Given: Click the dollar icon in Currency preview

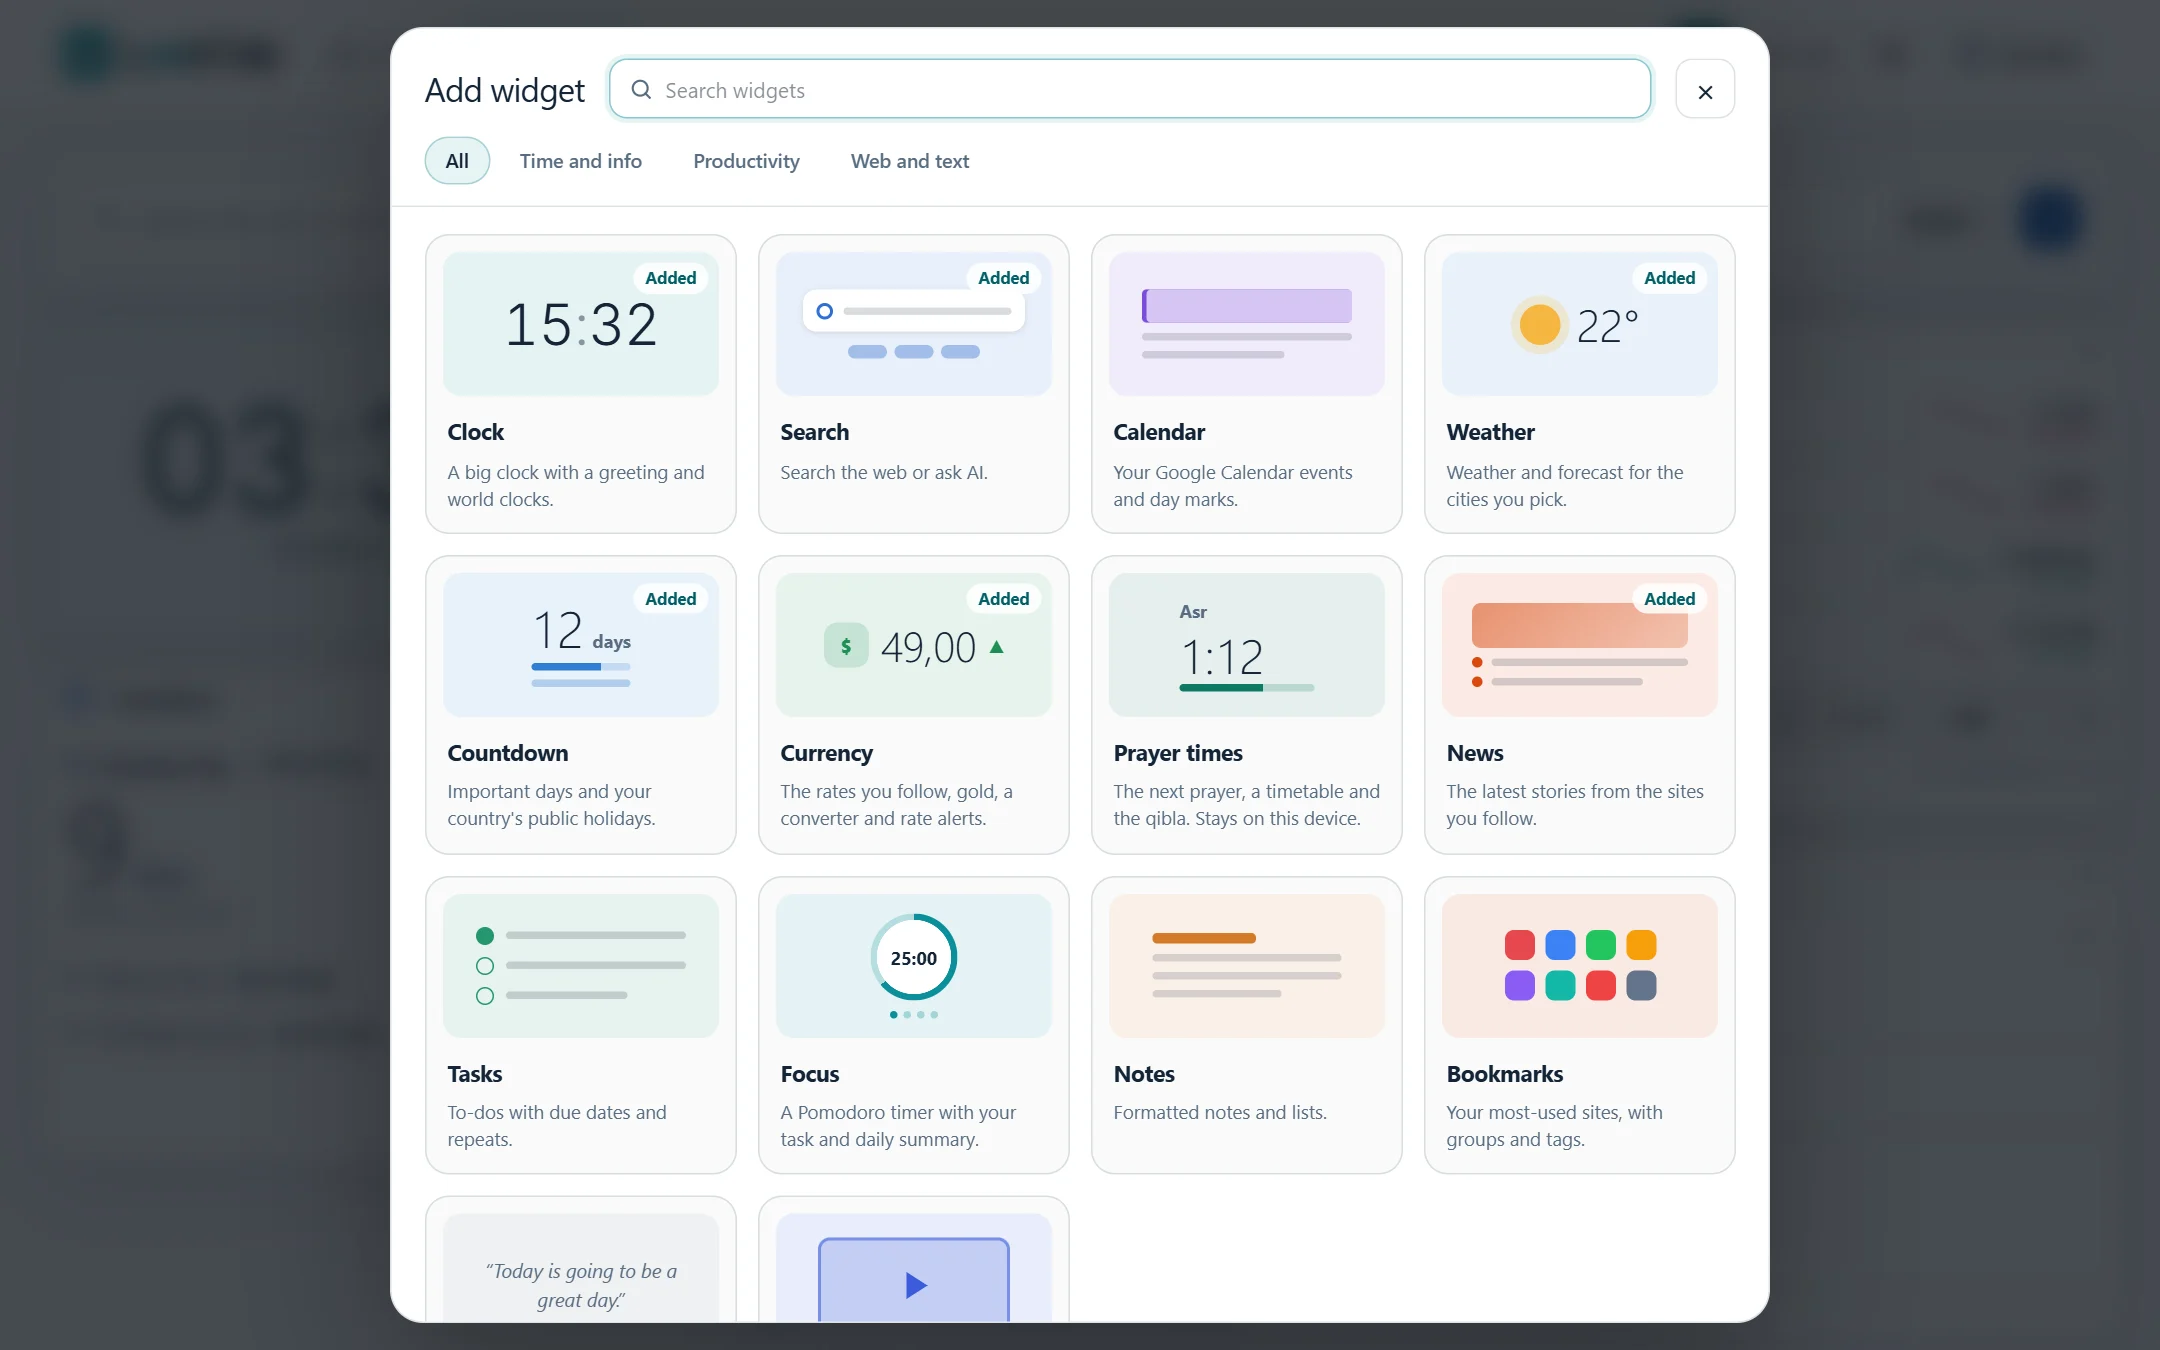Looking at the screenshot, I should click(846, 646).
